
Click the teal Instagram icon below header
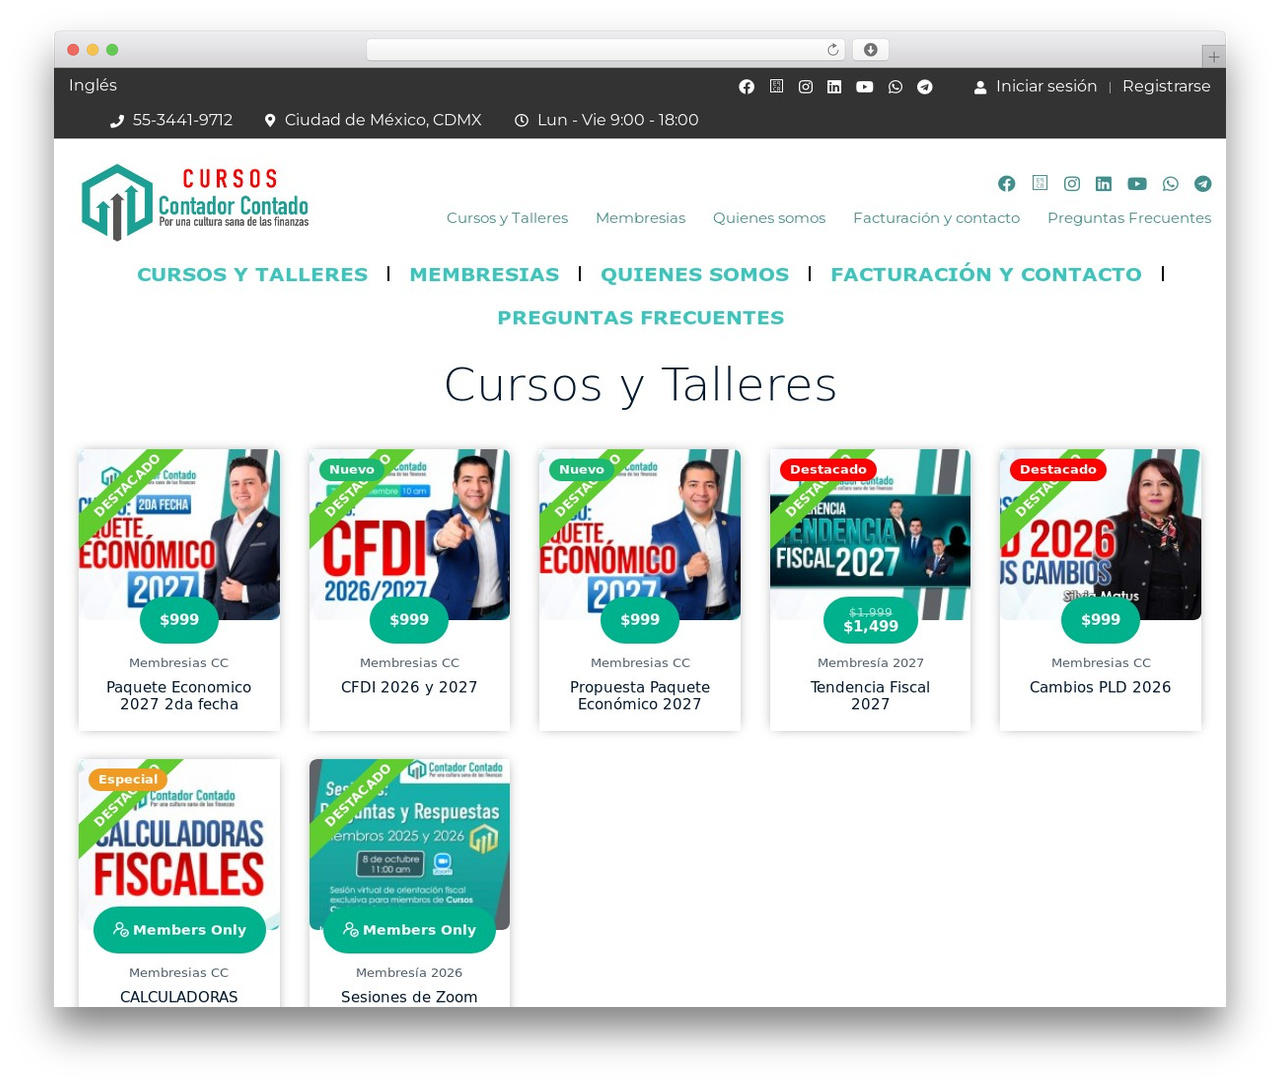(1072, 183)
